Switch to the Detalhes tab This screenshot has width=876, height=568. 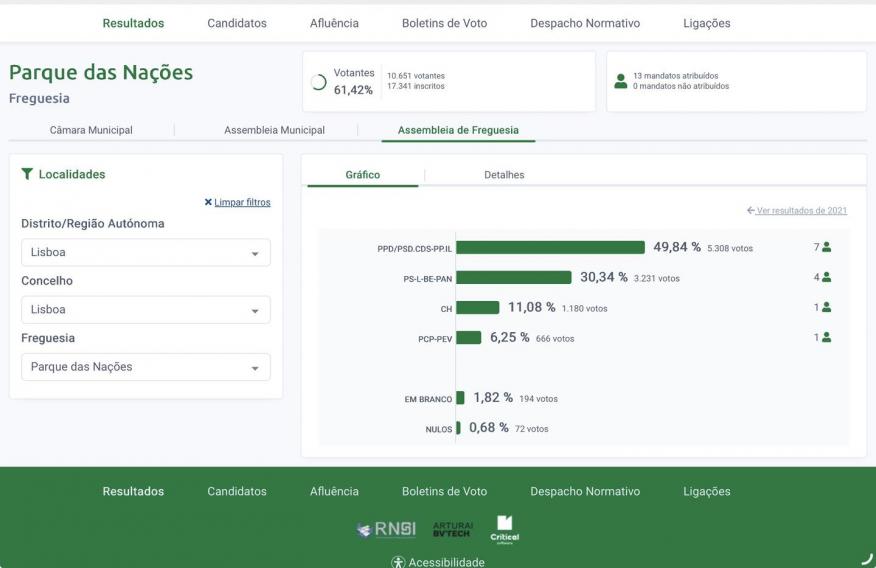tap(504, 175)
